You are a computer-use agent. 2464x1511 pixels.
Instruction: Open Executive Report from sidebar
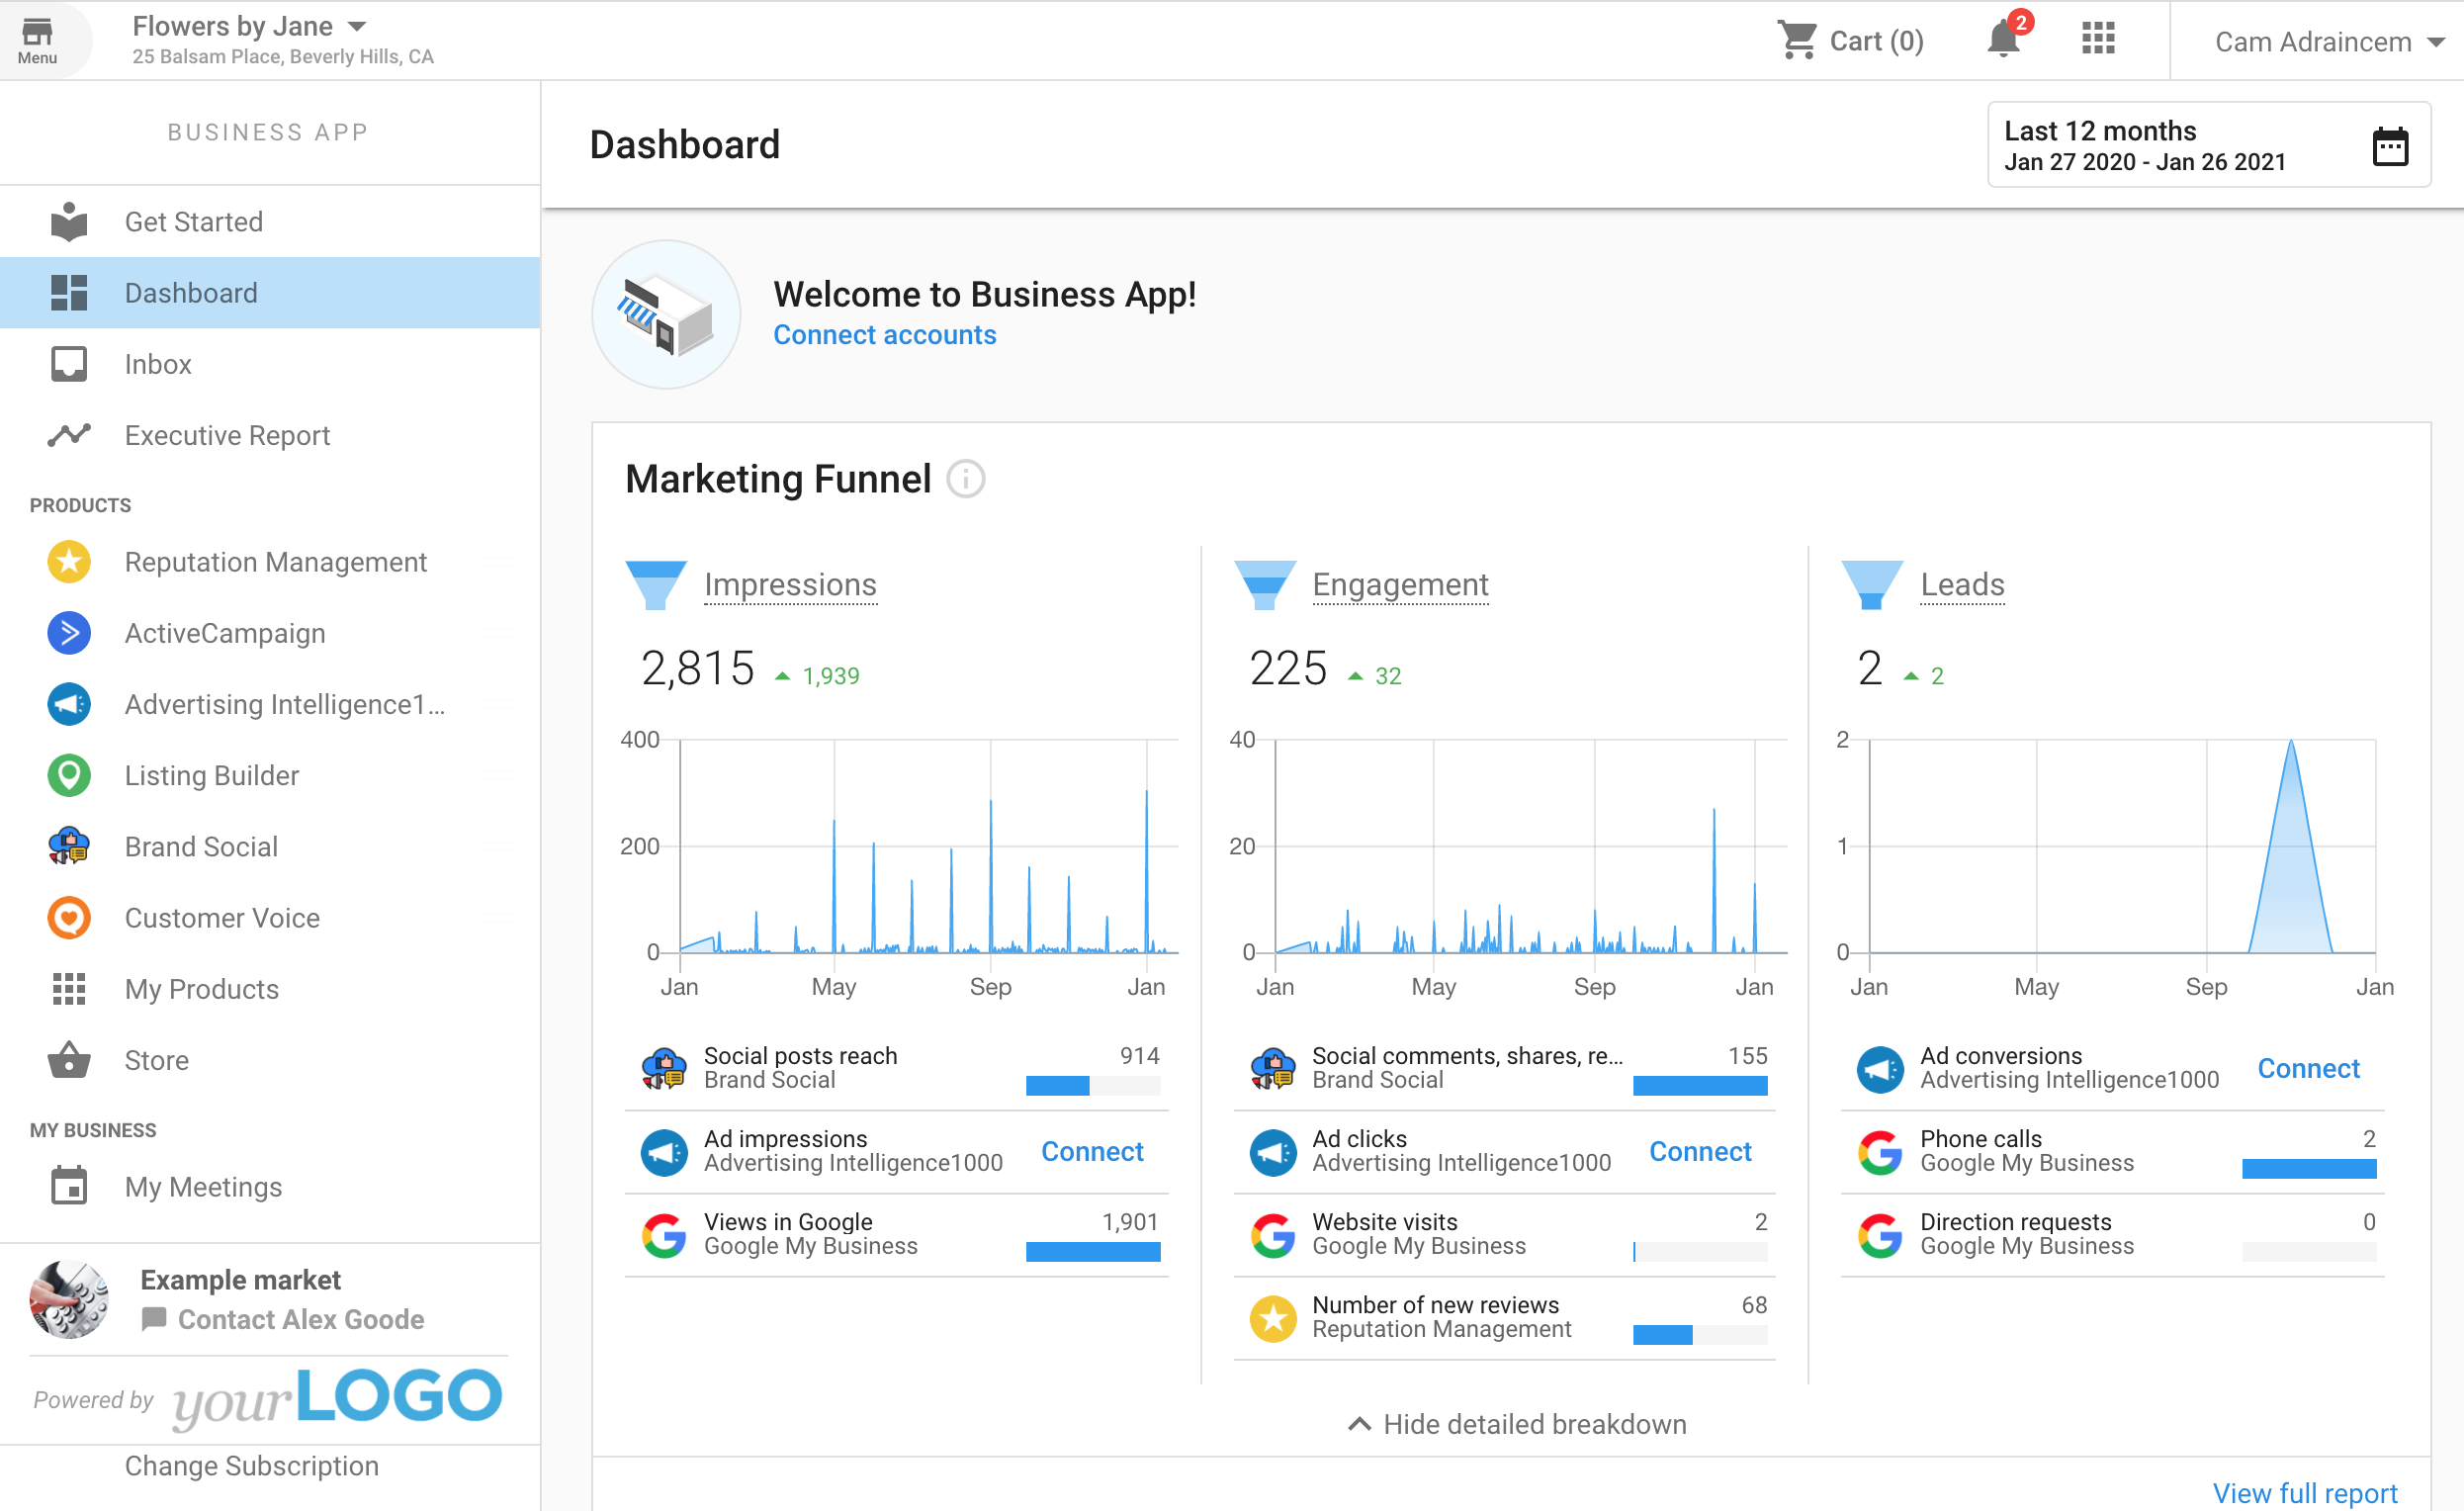tap(270, 435)
